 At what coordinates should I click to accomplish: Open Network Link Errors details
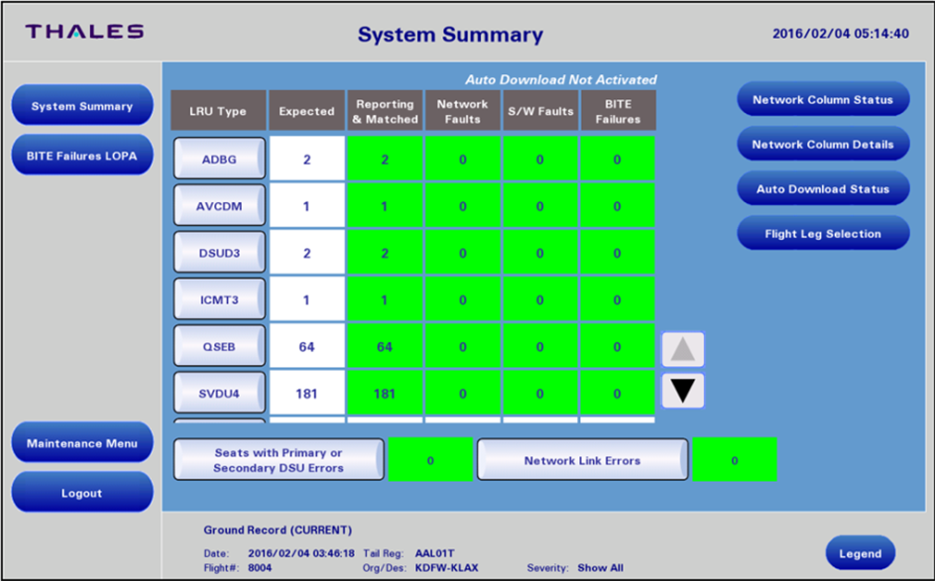point(582,460)
